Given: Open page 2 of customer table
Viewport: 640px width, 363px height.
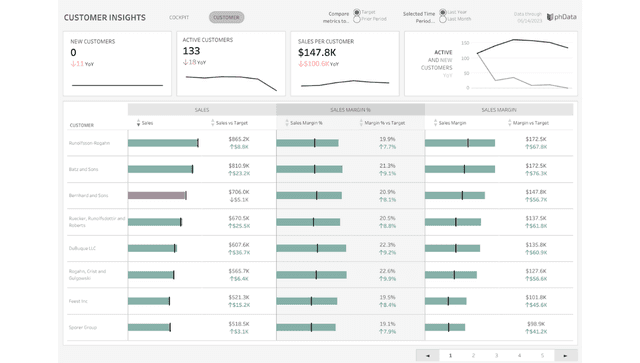Looking at the screenshot, I should pos(473,356).
